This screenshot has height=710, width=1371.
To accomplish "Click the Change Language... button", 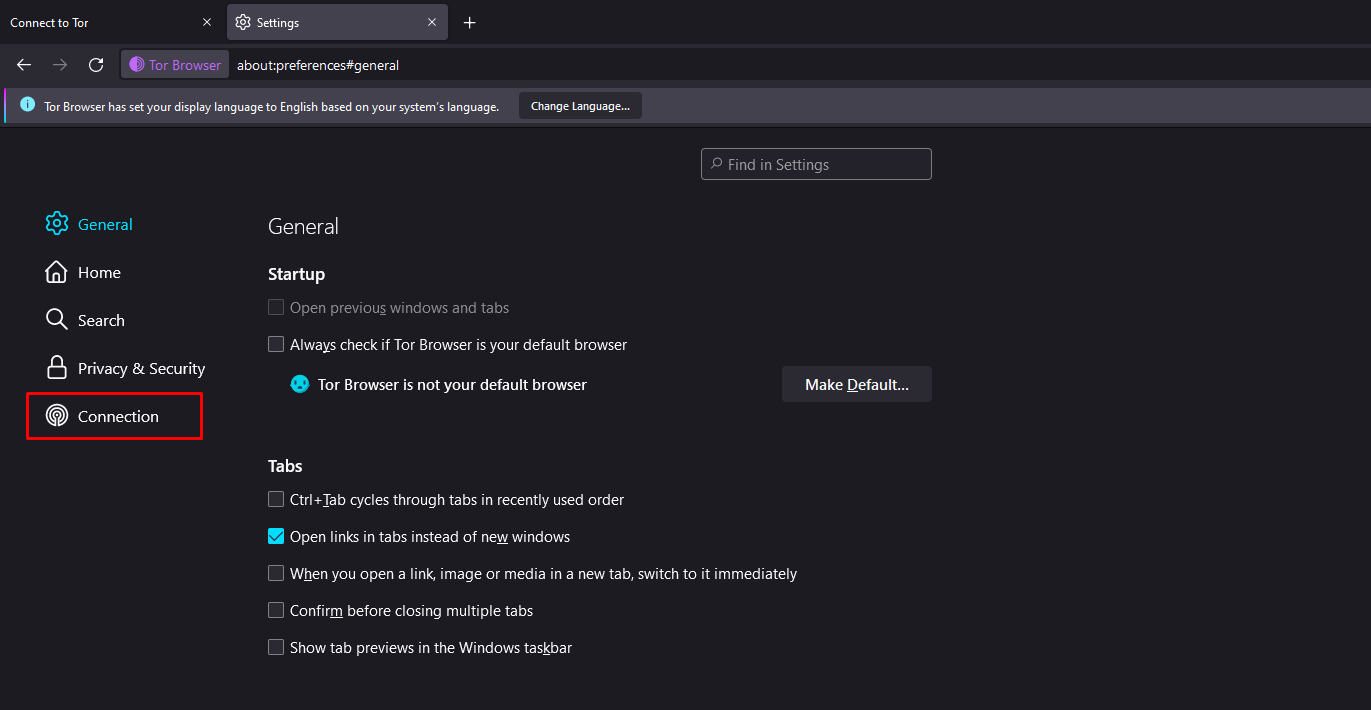I will coord(580,106).
